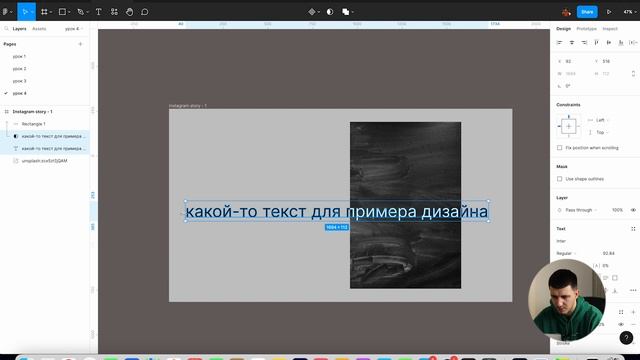Align selection to the bottom
Viewport: 640px width, 360px height.
coord(621,42)
